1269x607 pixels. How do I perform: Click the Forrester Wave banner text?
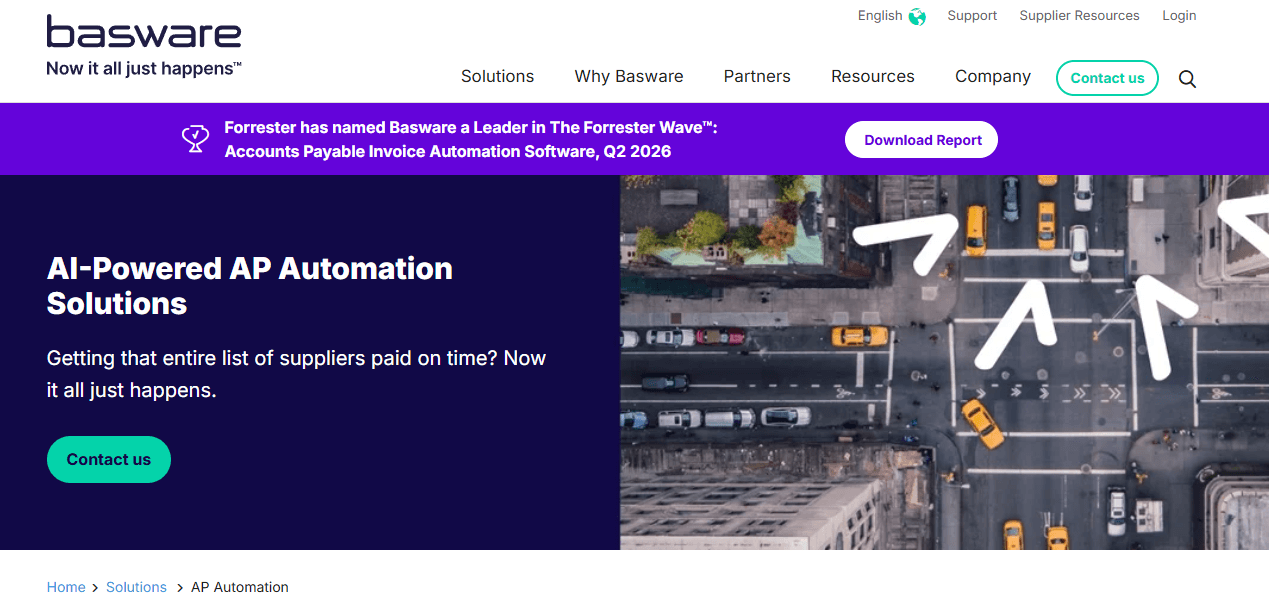pyautogui.click(x=471, y=140)
